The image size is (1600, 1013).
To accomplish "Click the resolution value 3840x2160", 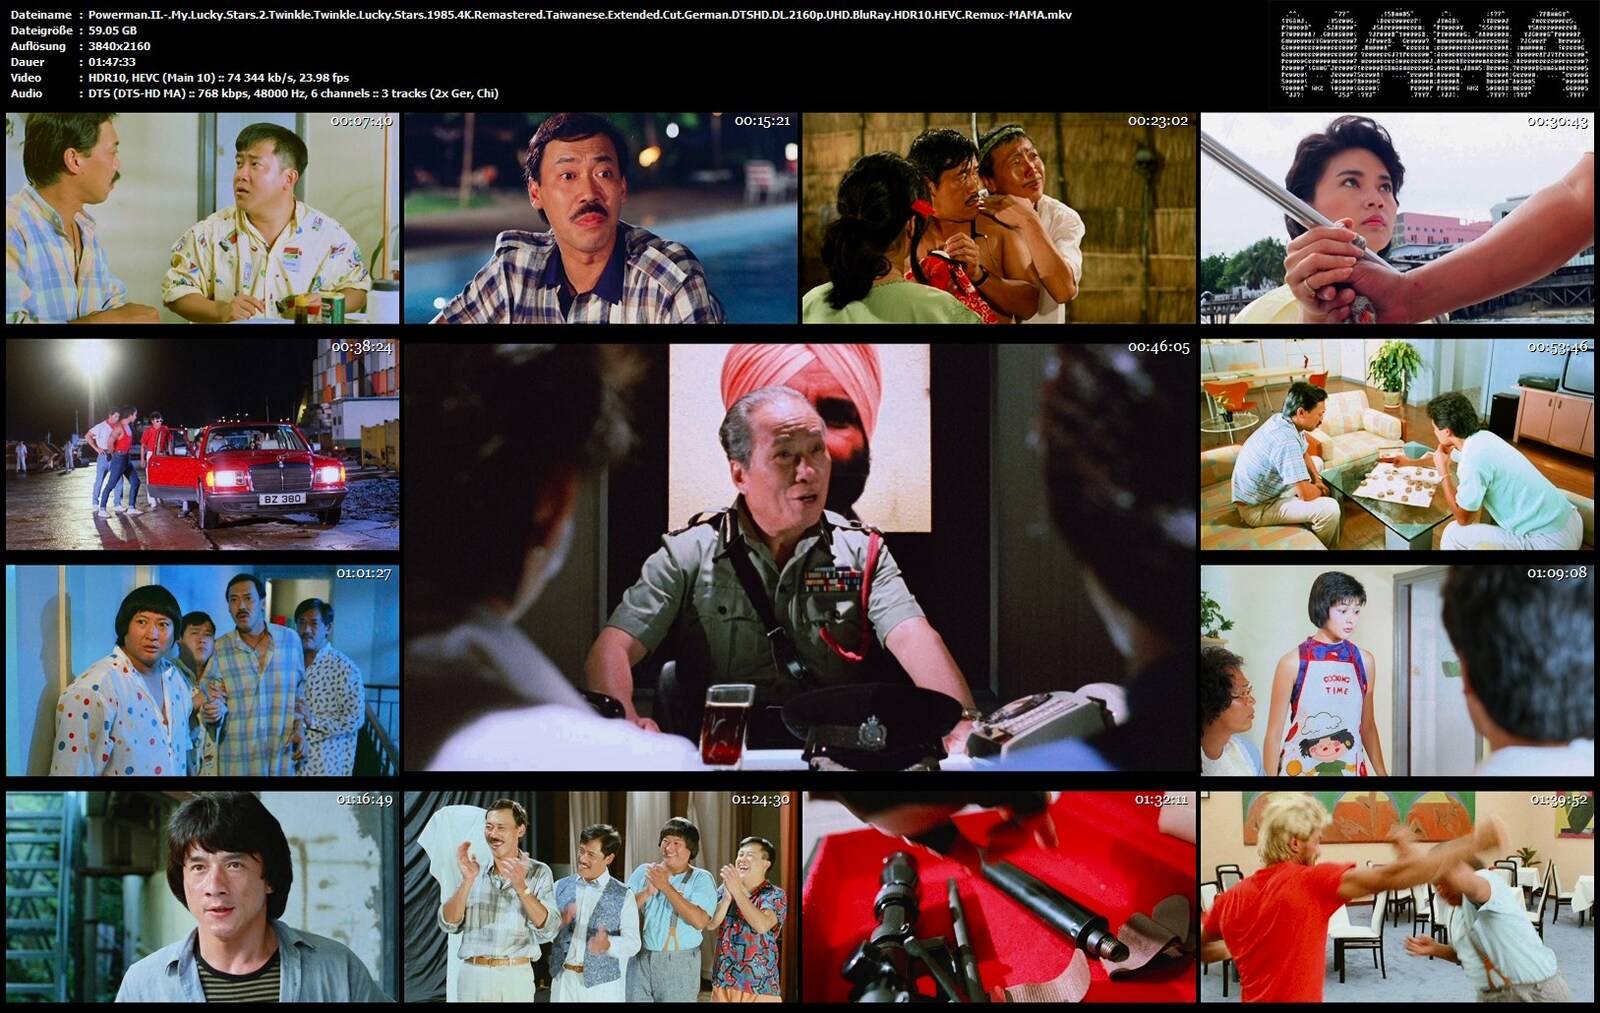I will 119,46.
